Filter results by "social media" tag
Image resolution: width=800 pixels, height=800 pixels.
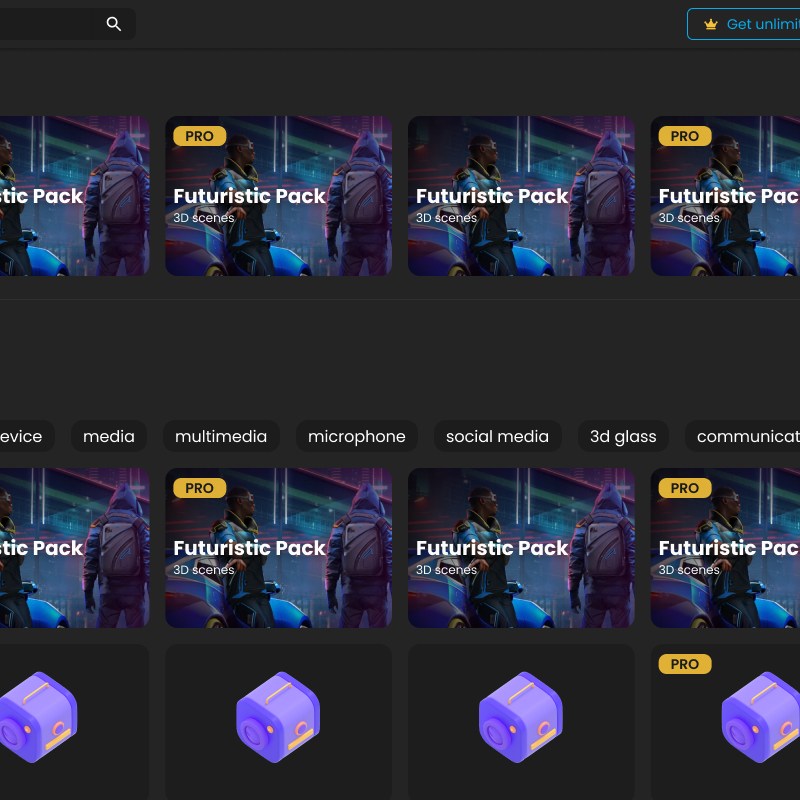497,436
